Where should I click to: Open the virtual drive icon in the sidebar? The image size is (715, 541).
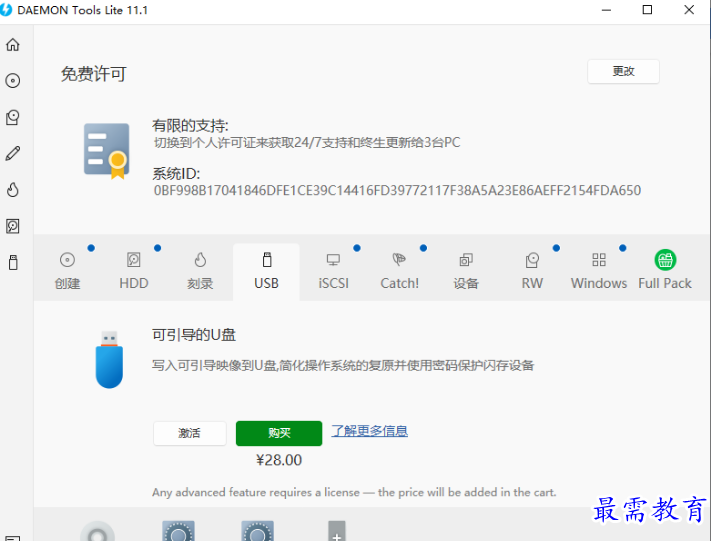(x=13, y=117)
